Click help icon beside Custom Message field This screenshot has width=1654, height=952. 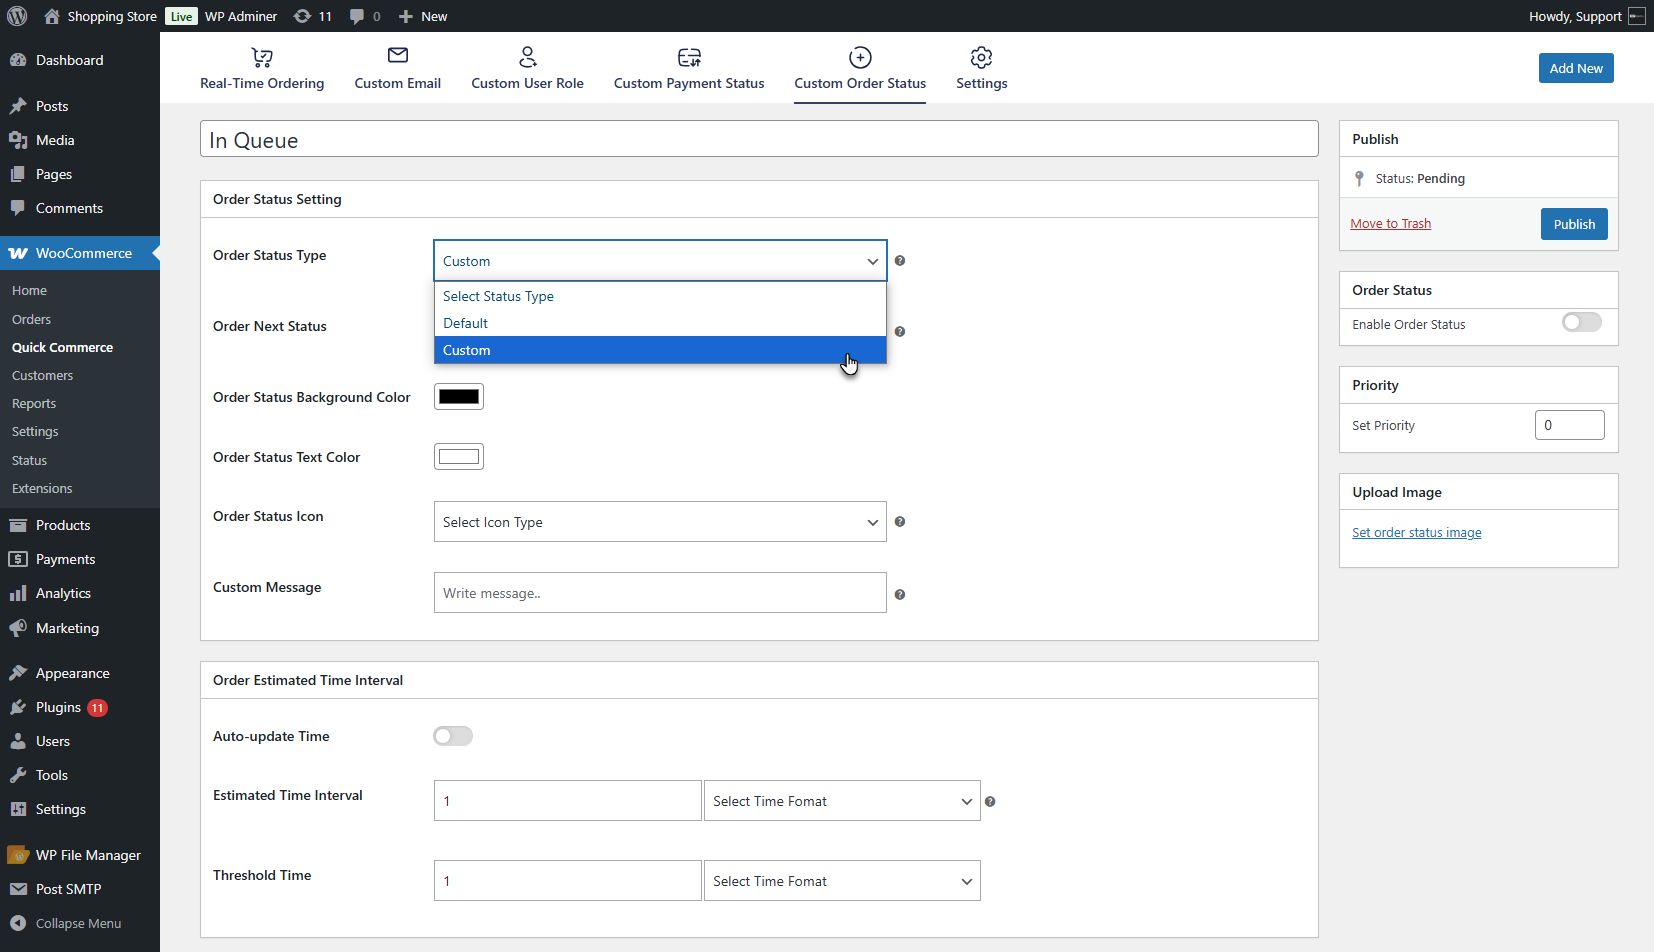pyautogui.click(x=900, y=594)
